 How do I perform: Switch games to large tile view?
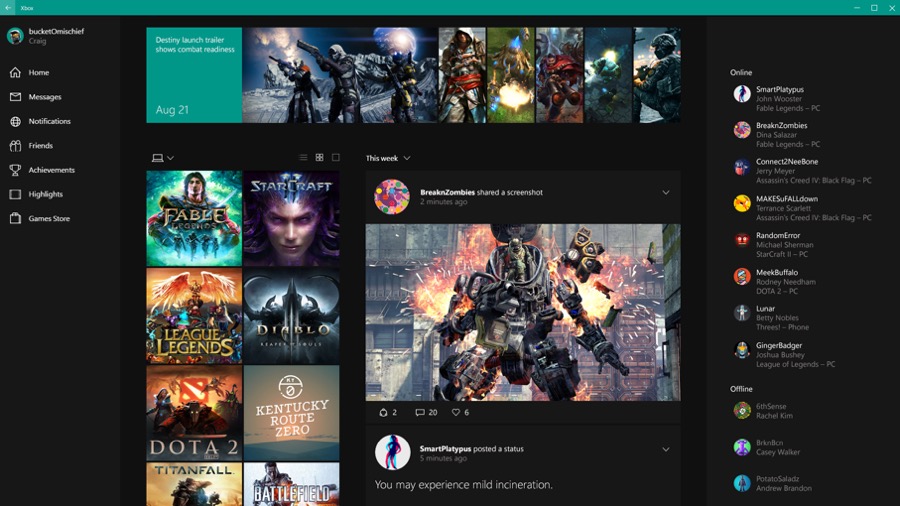(336, 157)
